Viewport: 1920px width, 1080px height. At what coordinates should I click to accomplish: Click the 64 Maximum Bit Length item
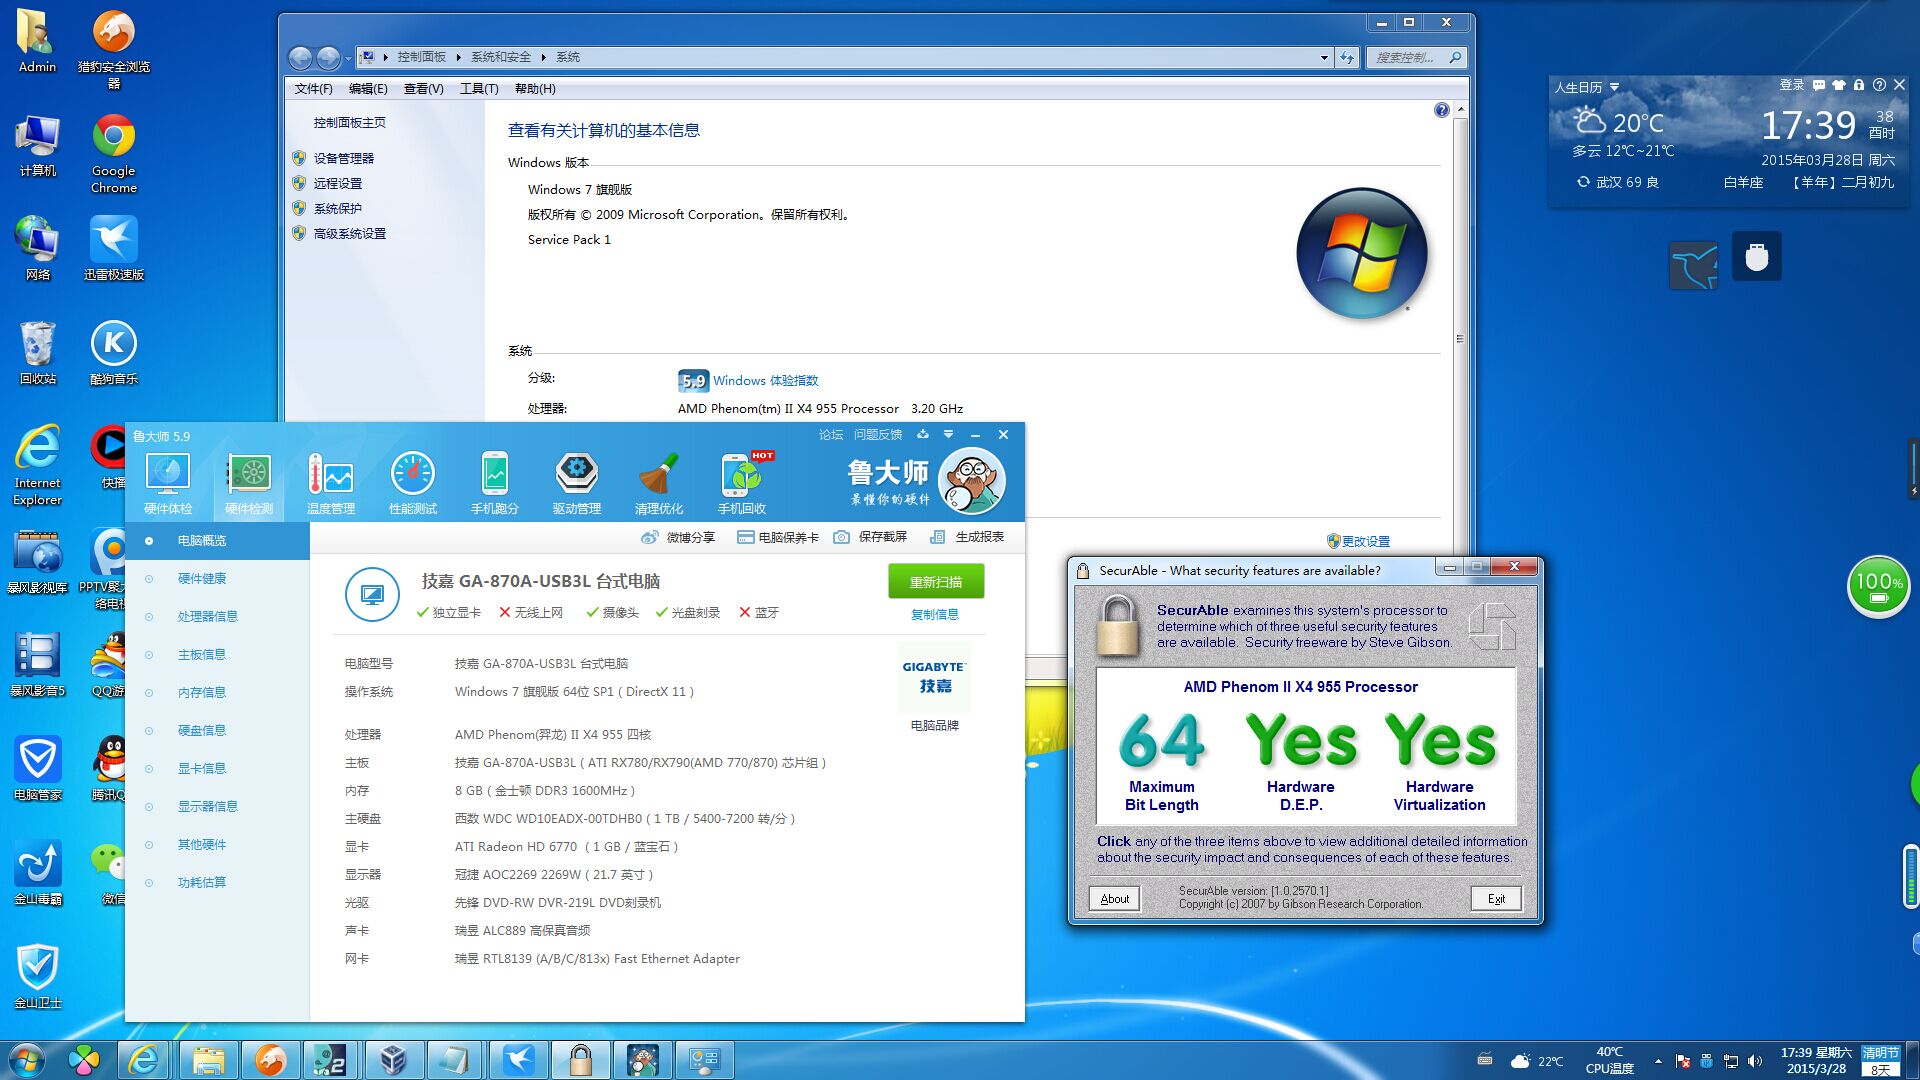[1162, 761]
